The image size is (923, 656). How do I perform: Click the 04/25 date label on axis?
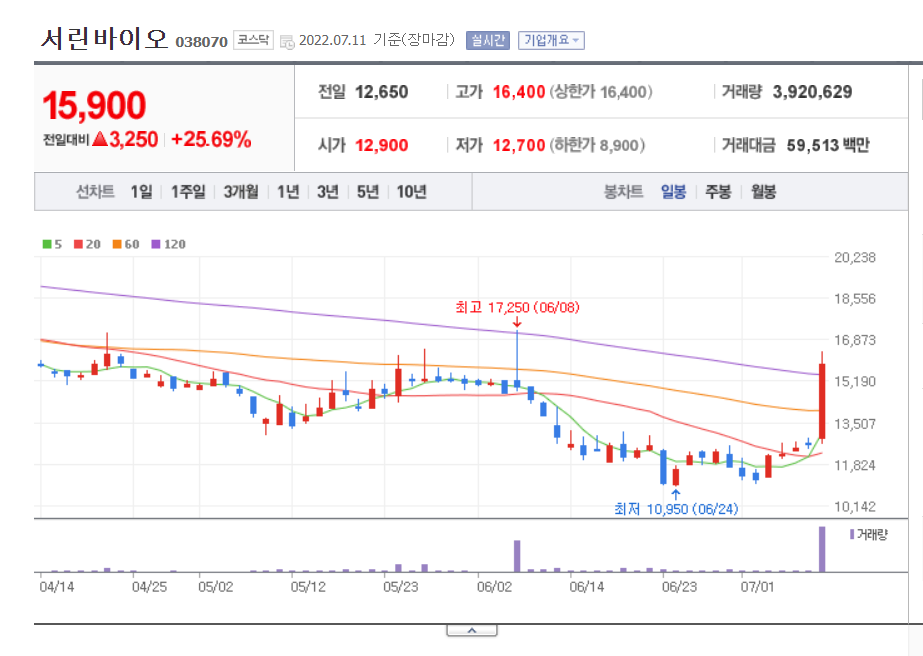pyautogui.click(x=150, y=587)
